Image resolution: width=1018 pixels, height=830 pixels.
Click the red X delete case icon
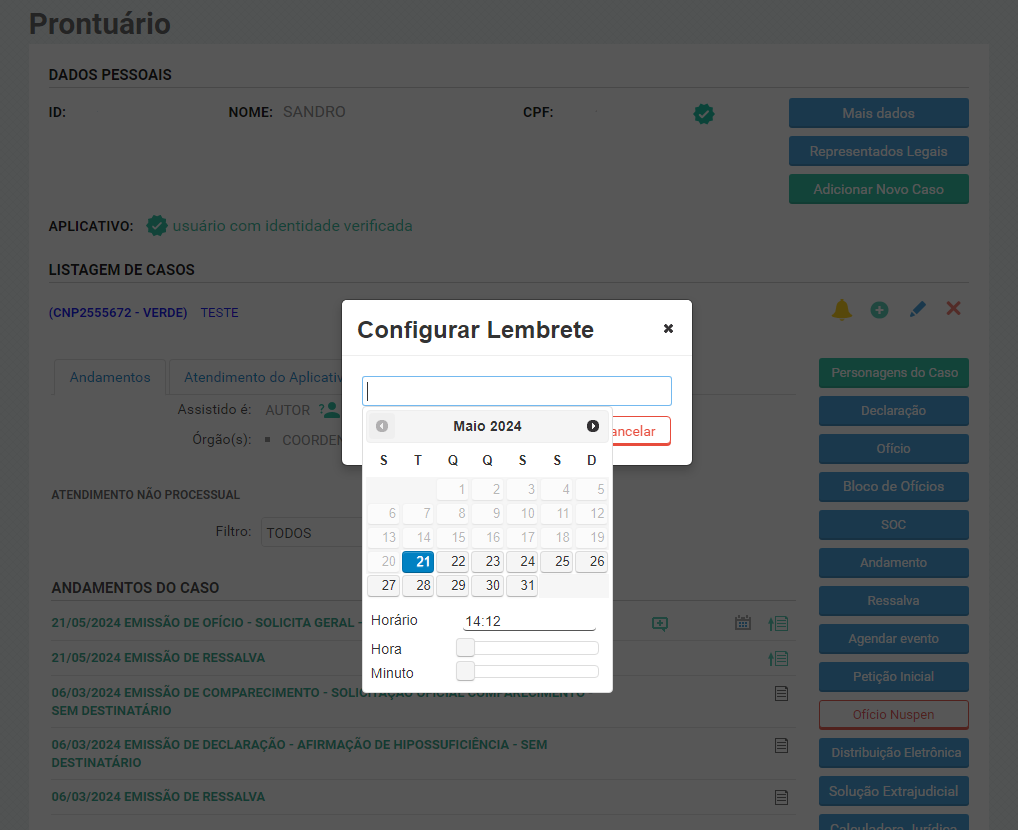click(x=953, y=309)
